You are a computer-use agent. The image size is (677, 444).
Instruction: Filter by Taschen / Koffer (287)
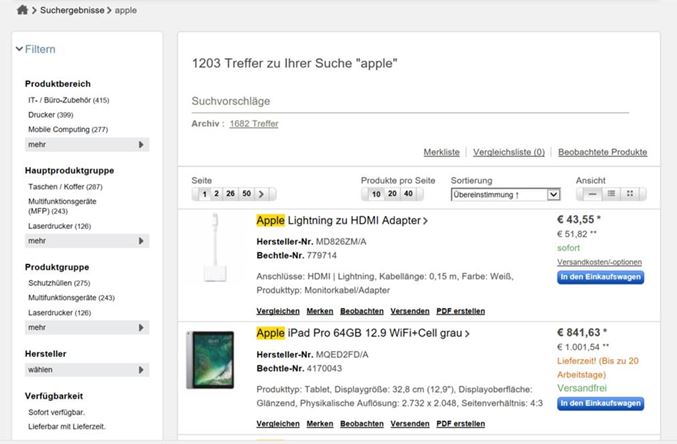[x=65, y=187]
